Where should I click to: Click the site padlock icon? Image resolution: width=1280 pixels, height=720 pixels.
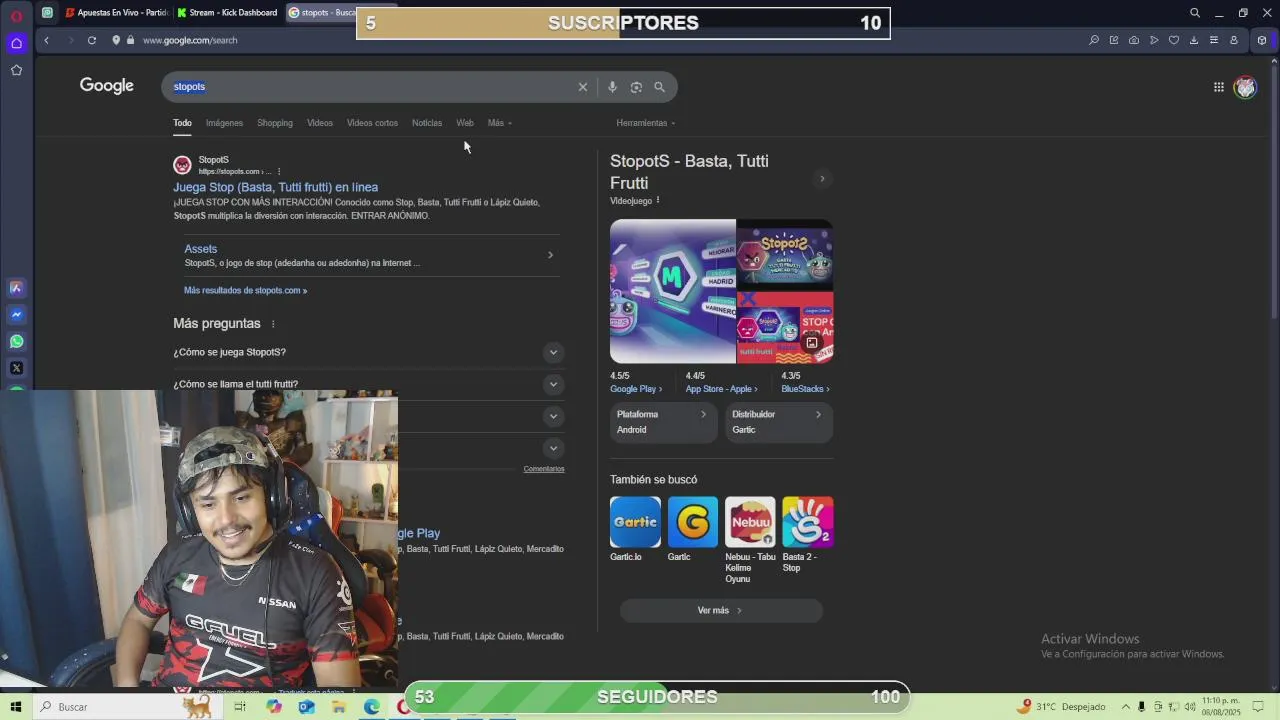pyautogui.click(x=130, y=40)
